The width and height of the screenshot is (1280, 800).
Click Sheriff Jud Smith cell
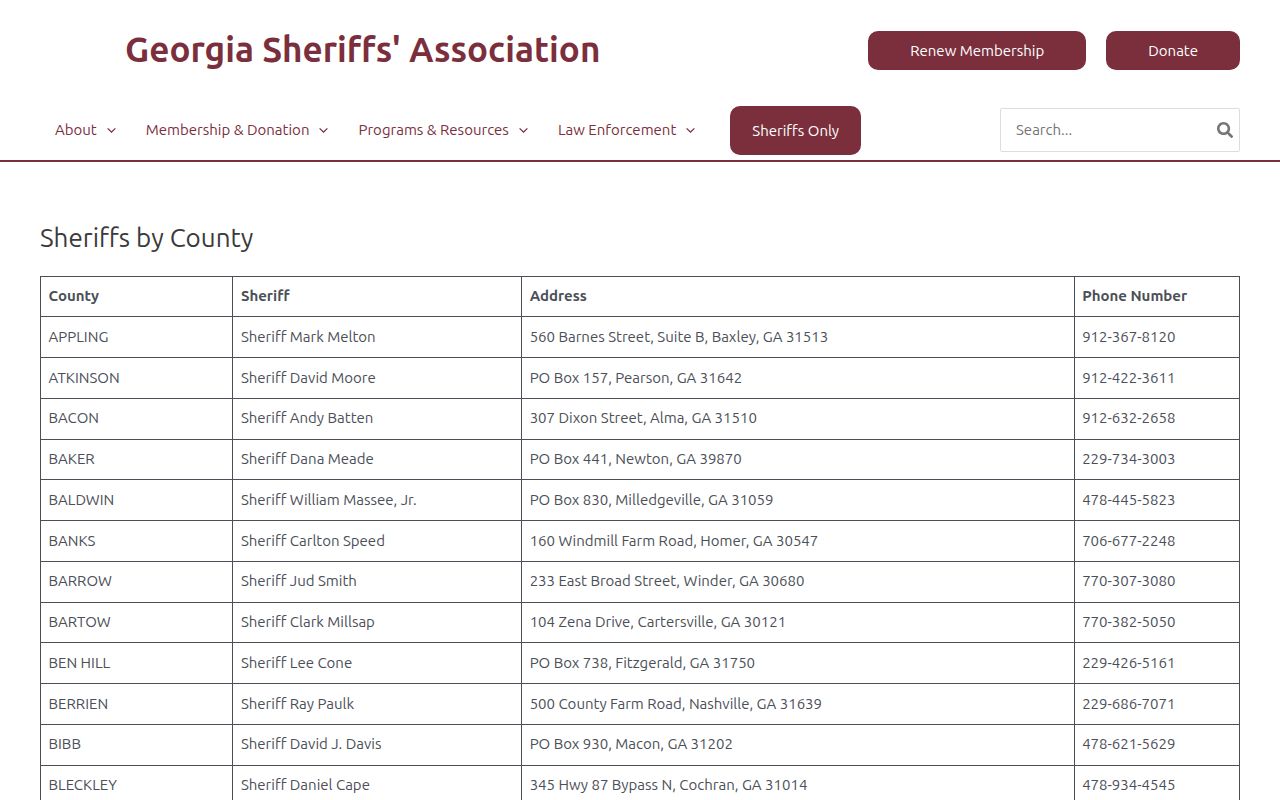pyautogui.click(x=377, y=581)
